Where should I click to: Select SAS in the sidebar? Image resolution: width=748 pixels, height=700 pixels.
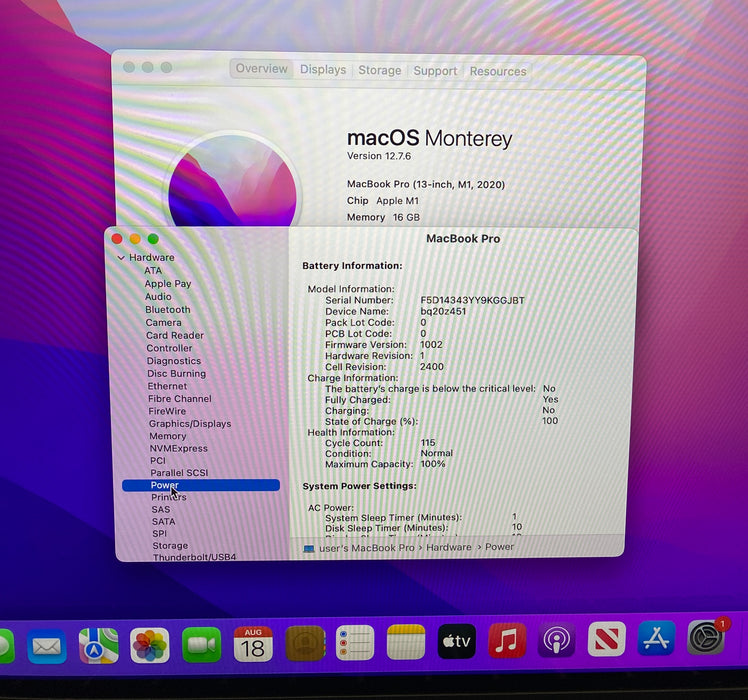(161, 509)
